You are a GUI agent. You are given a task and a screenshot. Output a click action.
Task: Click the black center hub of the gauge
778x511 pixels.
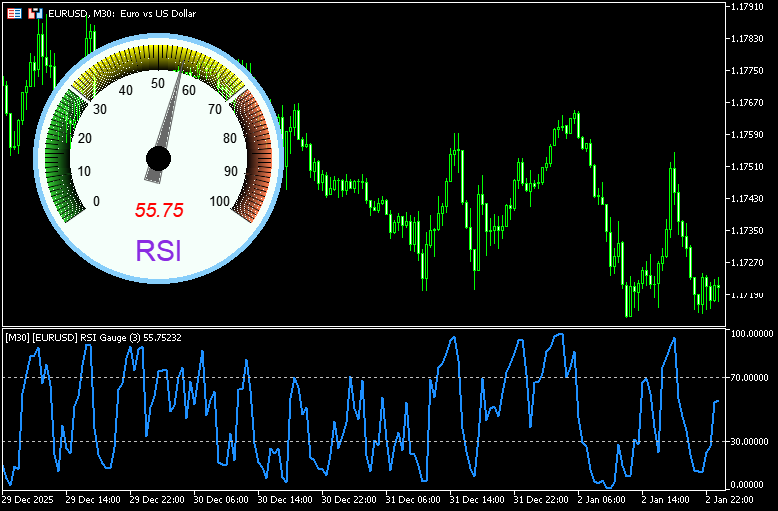coord(158,158)
